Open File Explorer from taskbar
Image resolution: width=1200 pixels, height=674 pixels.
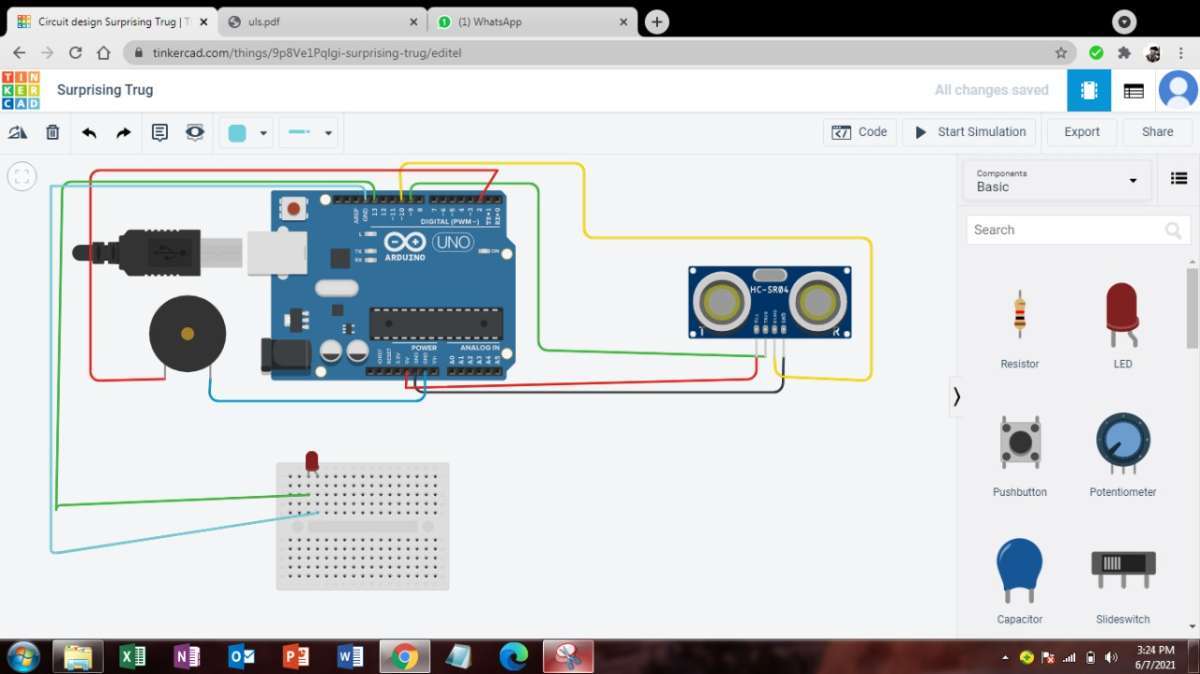pos(78,656)
